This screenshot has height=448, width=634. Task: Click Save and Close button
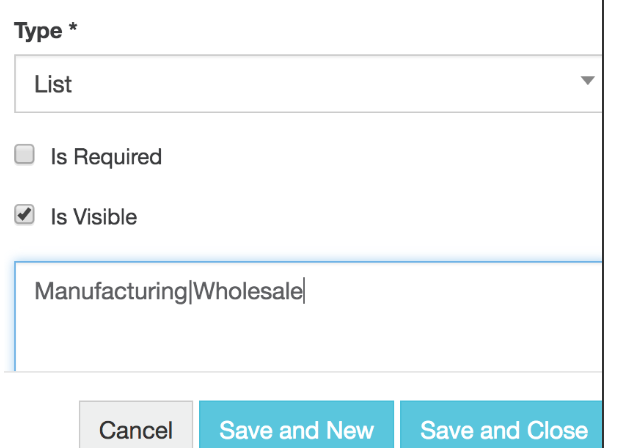[x=503, y=430]
